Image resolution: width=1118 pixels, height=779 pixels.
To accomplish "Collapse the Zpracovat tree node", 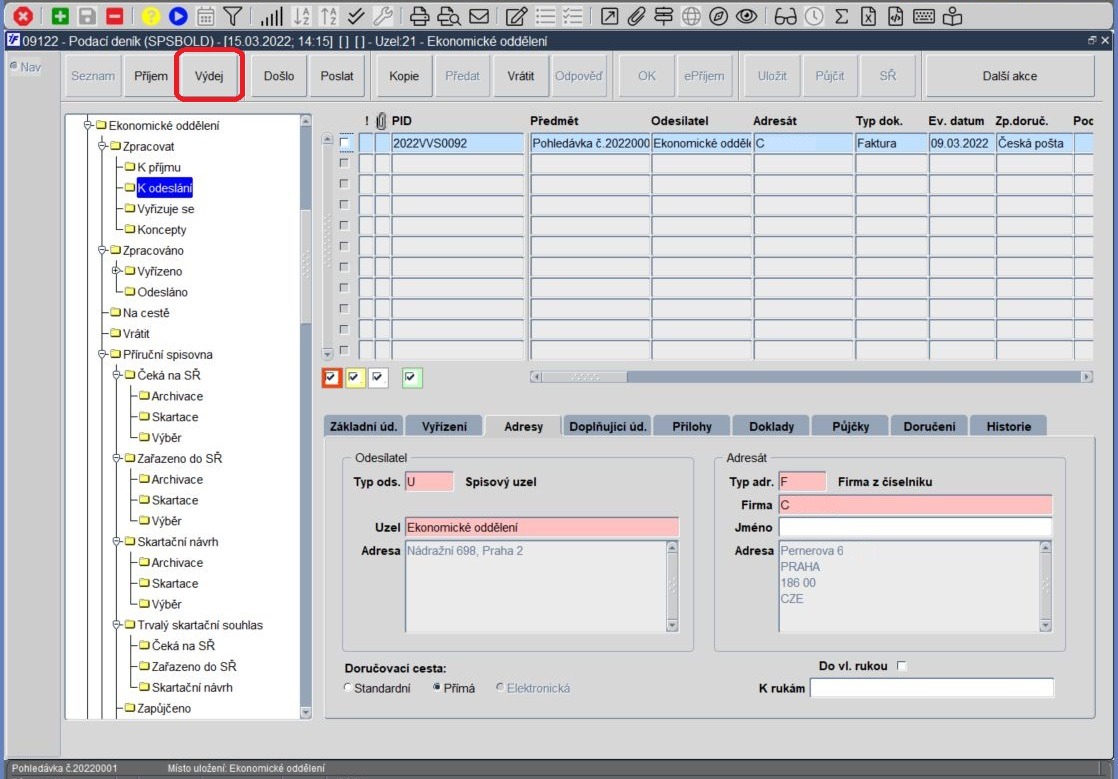I will click(x=102, y=146).
